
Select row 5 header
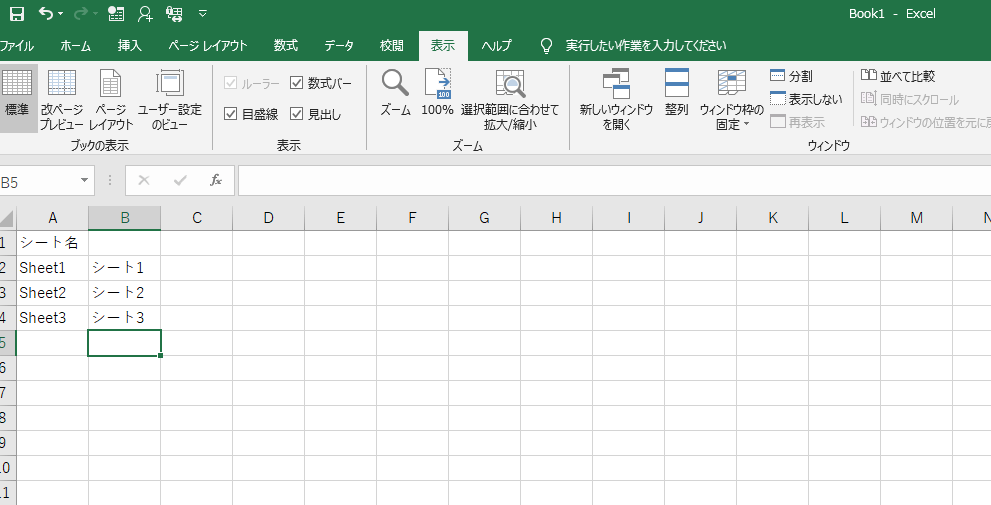point(7,343)
